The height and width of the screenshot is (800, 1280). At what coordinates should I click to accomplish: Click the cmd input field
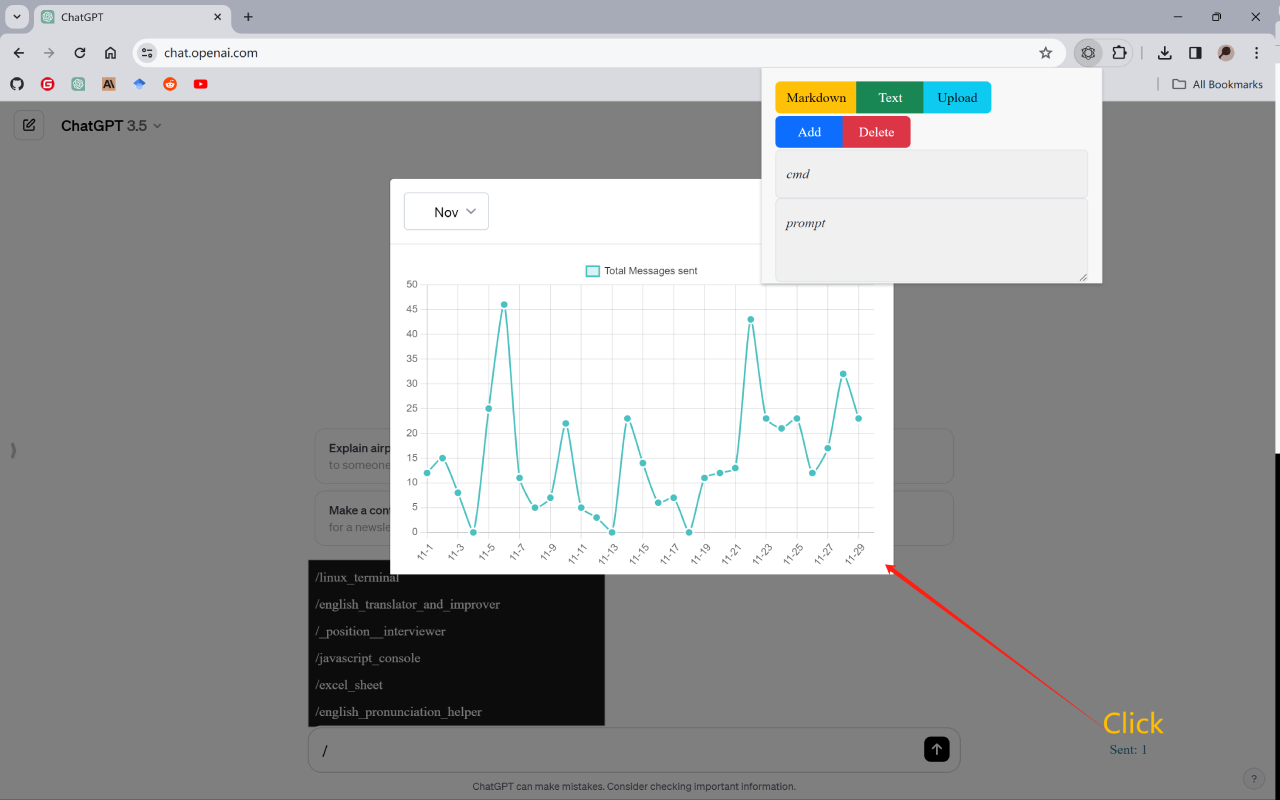point(931,174)
